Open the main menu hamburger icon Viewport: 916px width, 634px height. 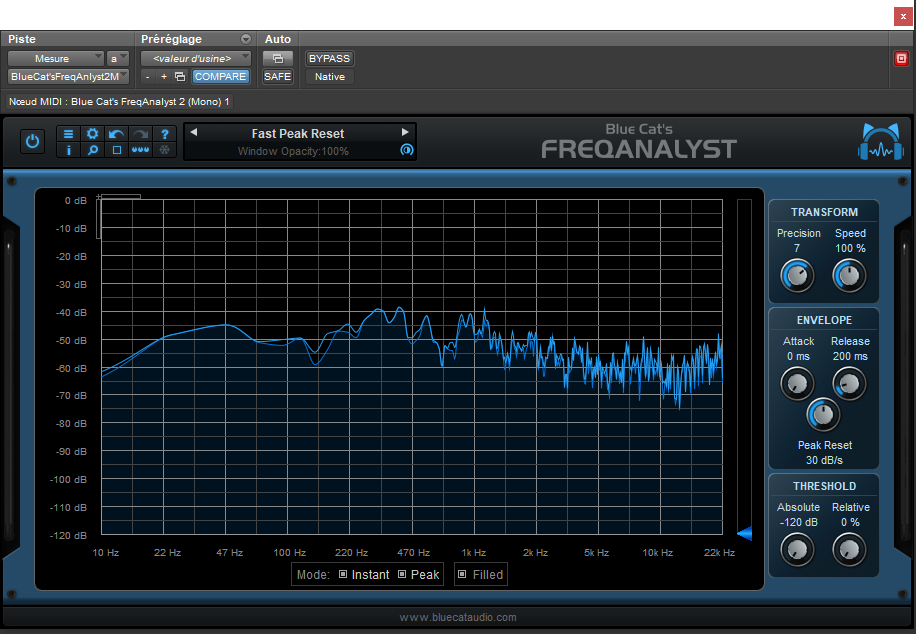click(x=68, y=134)
